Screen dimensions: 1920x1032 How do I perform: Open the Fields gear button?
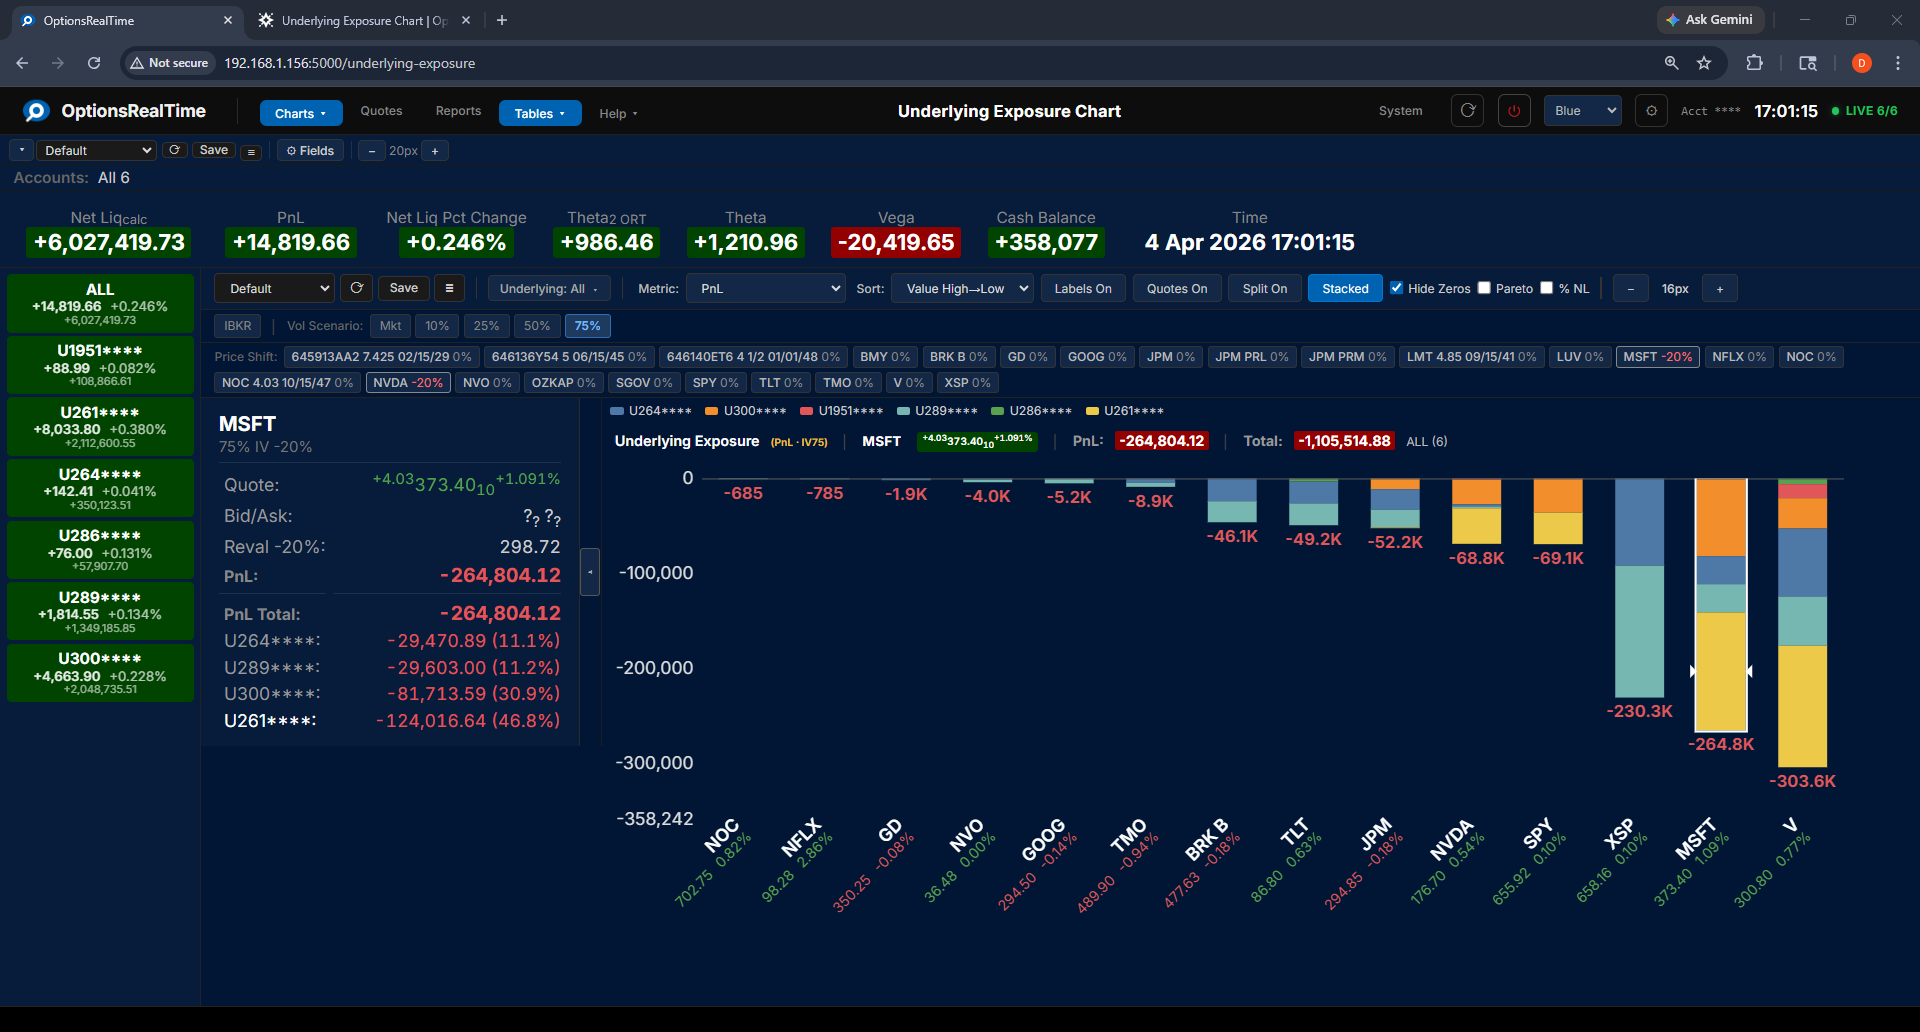point(310,151)
